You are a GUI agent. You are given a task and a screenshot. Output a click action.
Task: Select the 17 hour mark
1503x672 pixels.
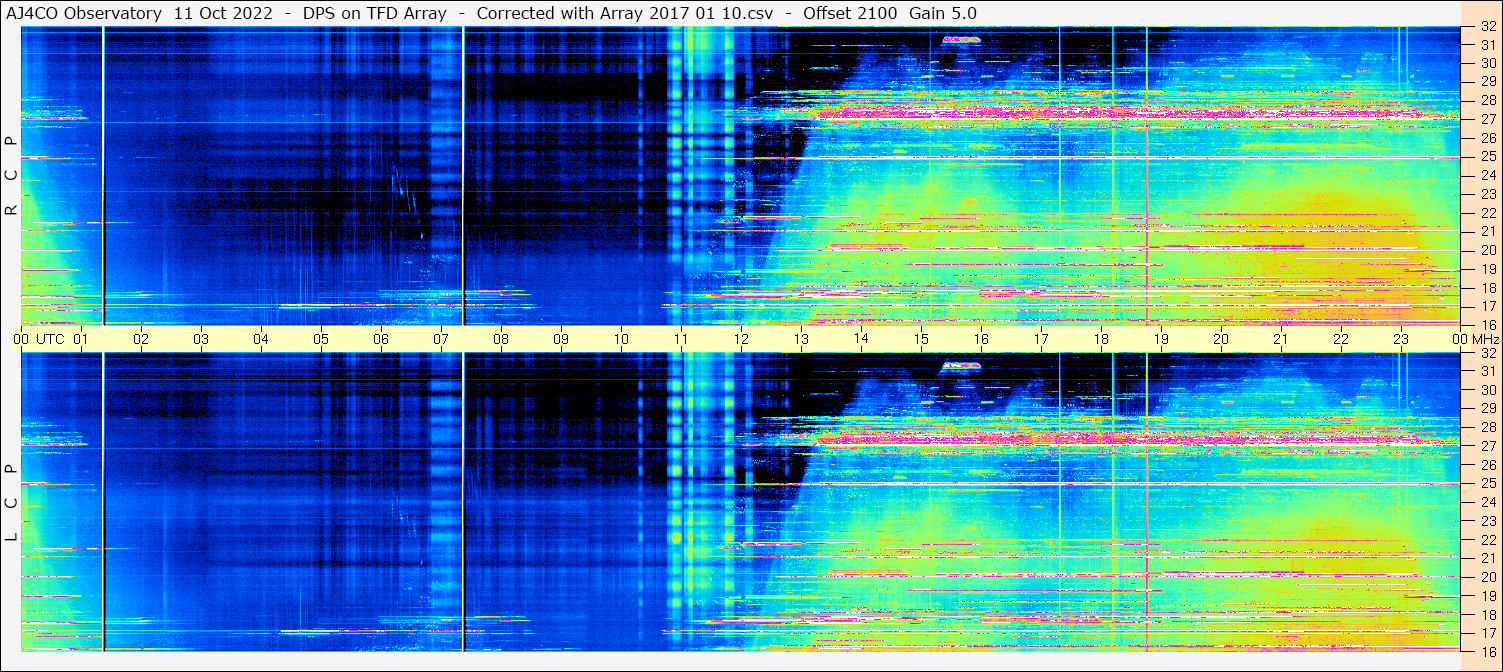[x=1041, y=340]
